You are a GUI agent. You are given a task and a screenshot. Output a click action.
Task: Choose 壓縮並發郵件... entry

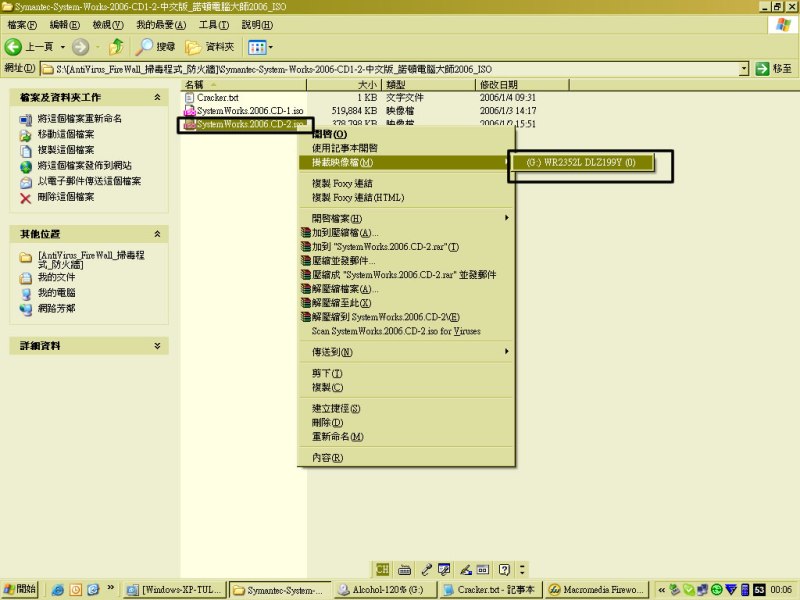[x=406, y=261]
